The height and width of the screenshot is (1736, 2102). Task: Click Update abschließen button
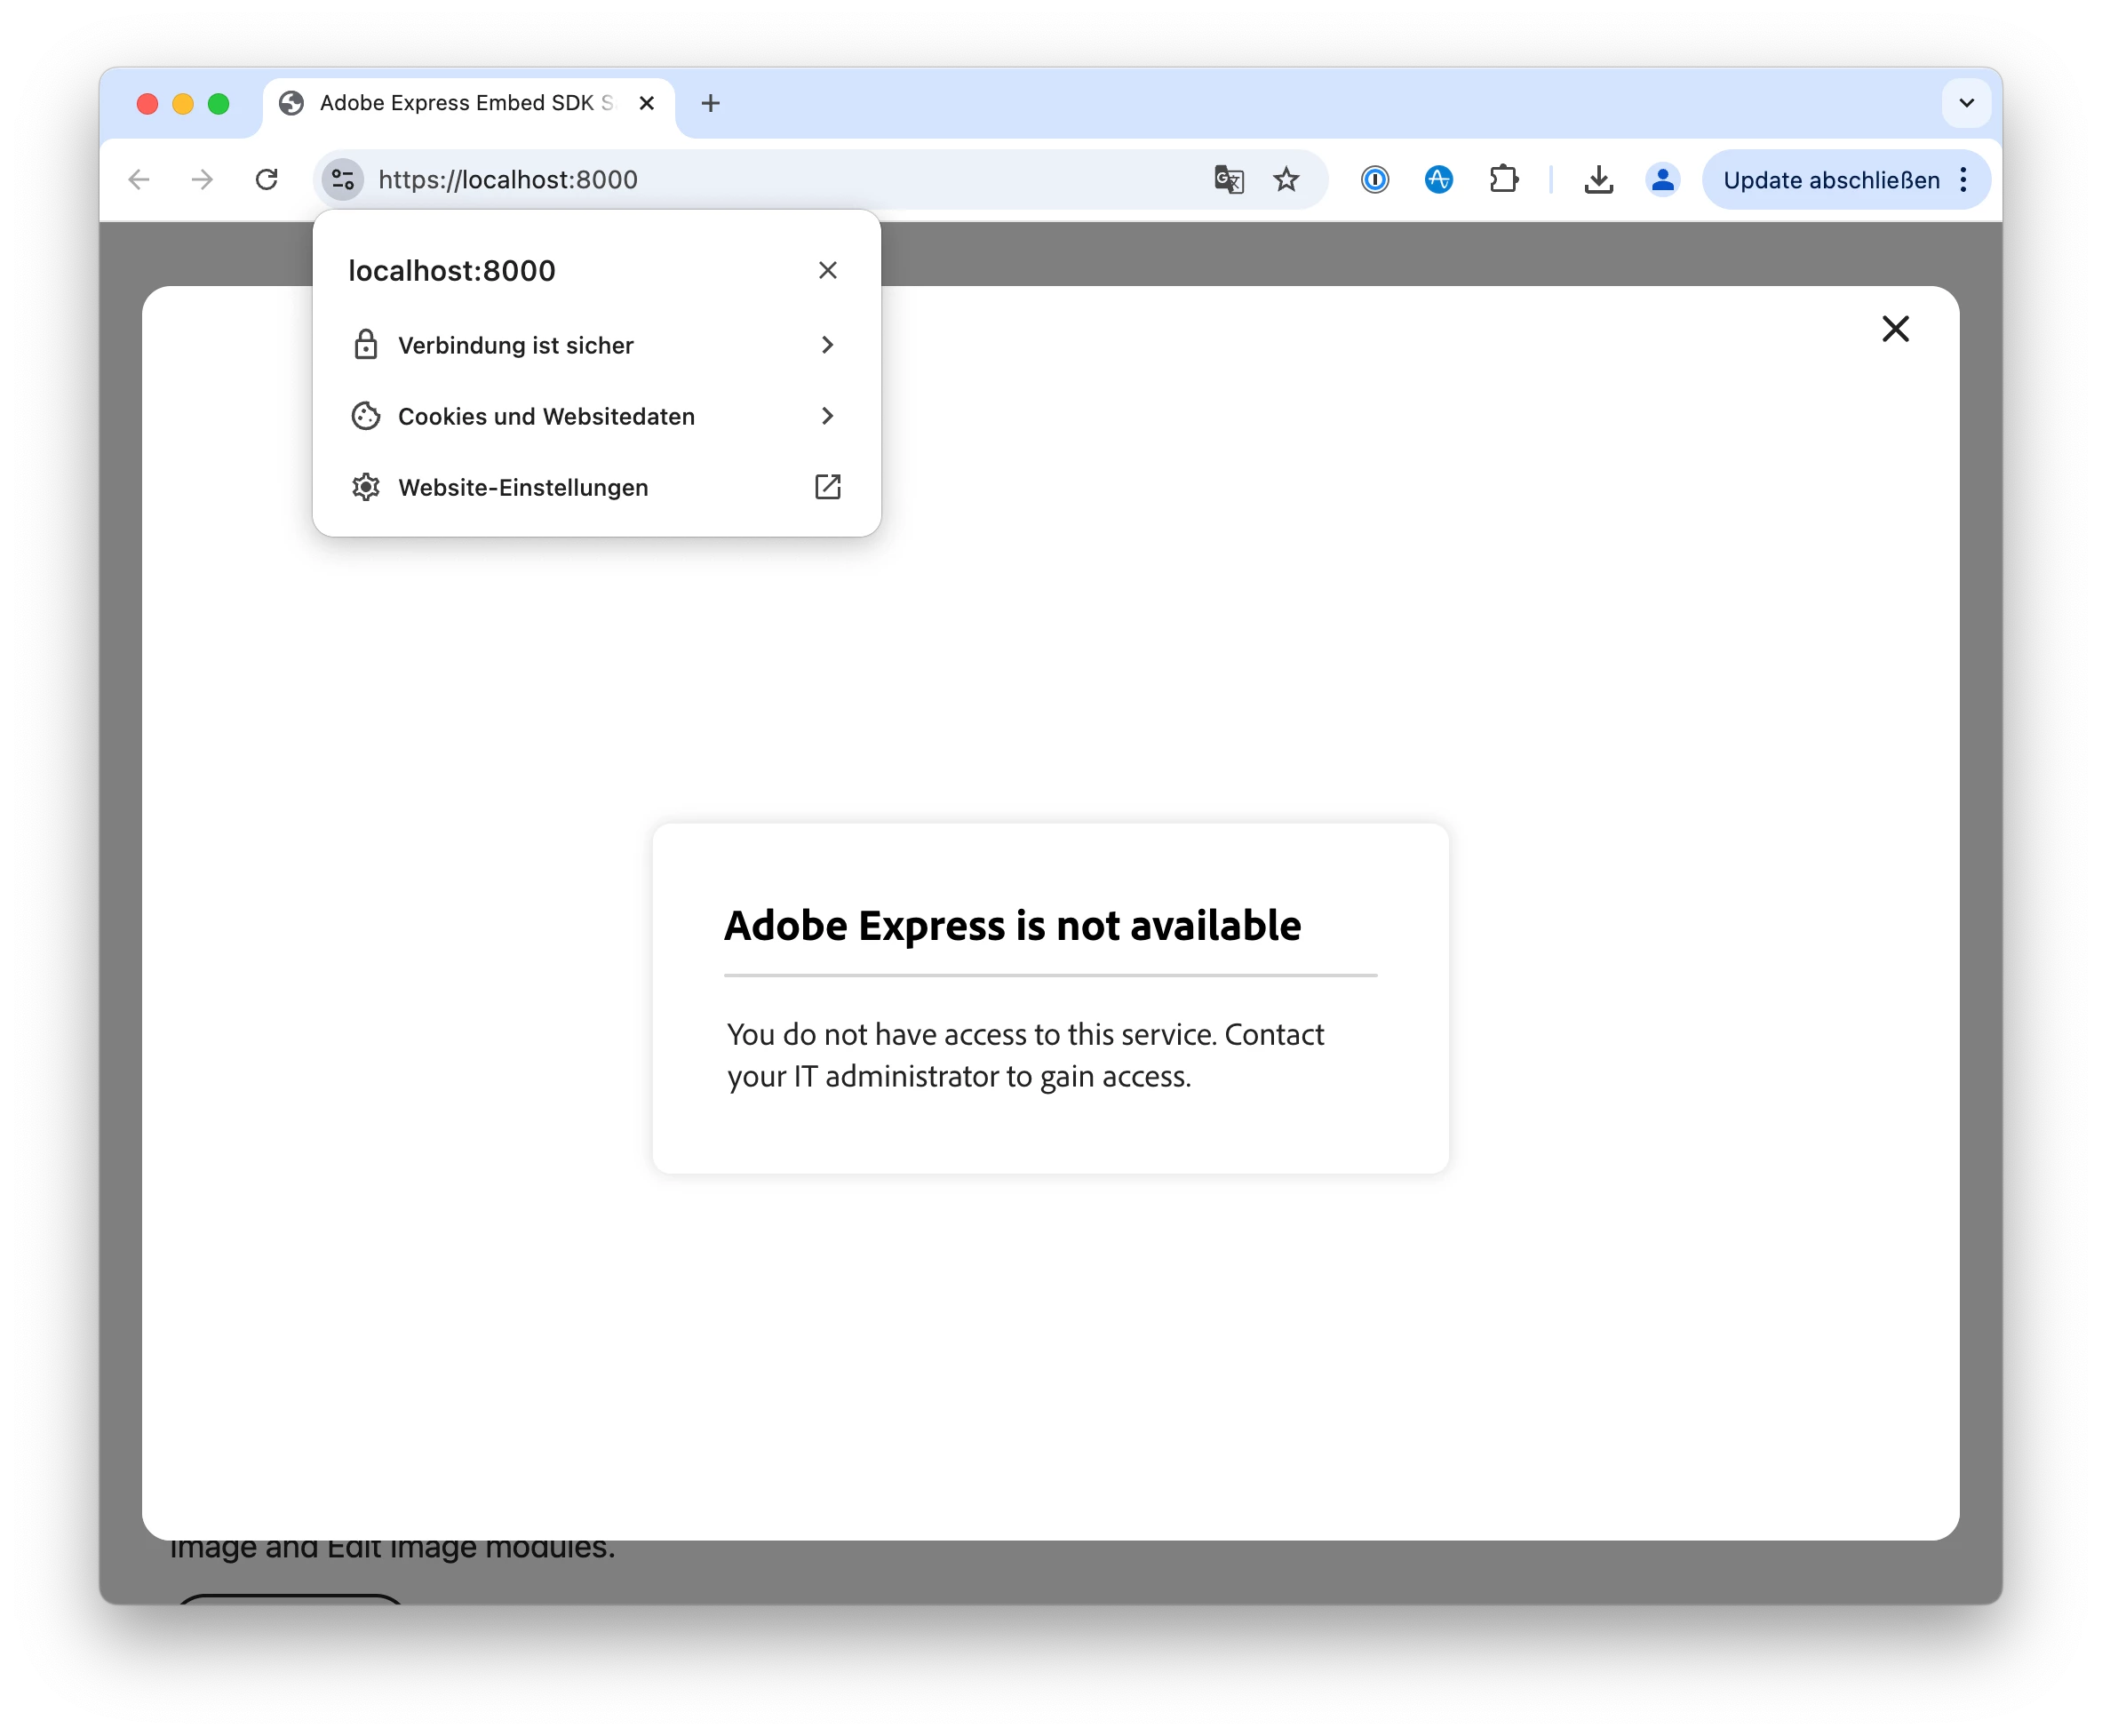(x=1830, y=180)
